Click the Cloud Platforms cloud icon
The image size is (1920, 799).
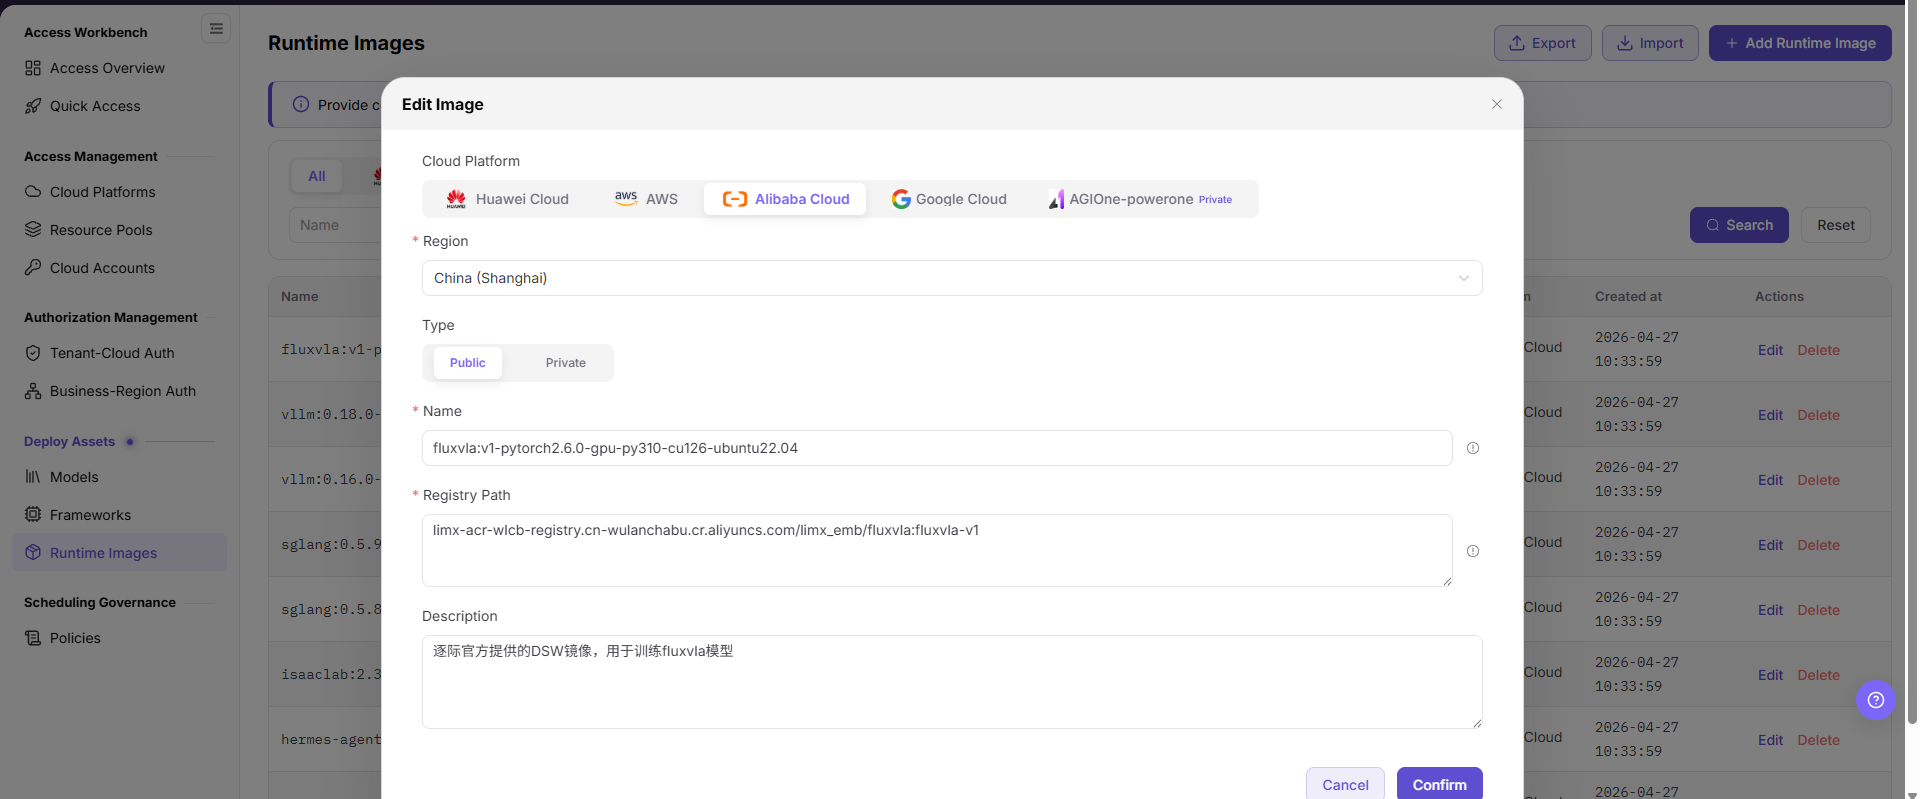[33, 192]
